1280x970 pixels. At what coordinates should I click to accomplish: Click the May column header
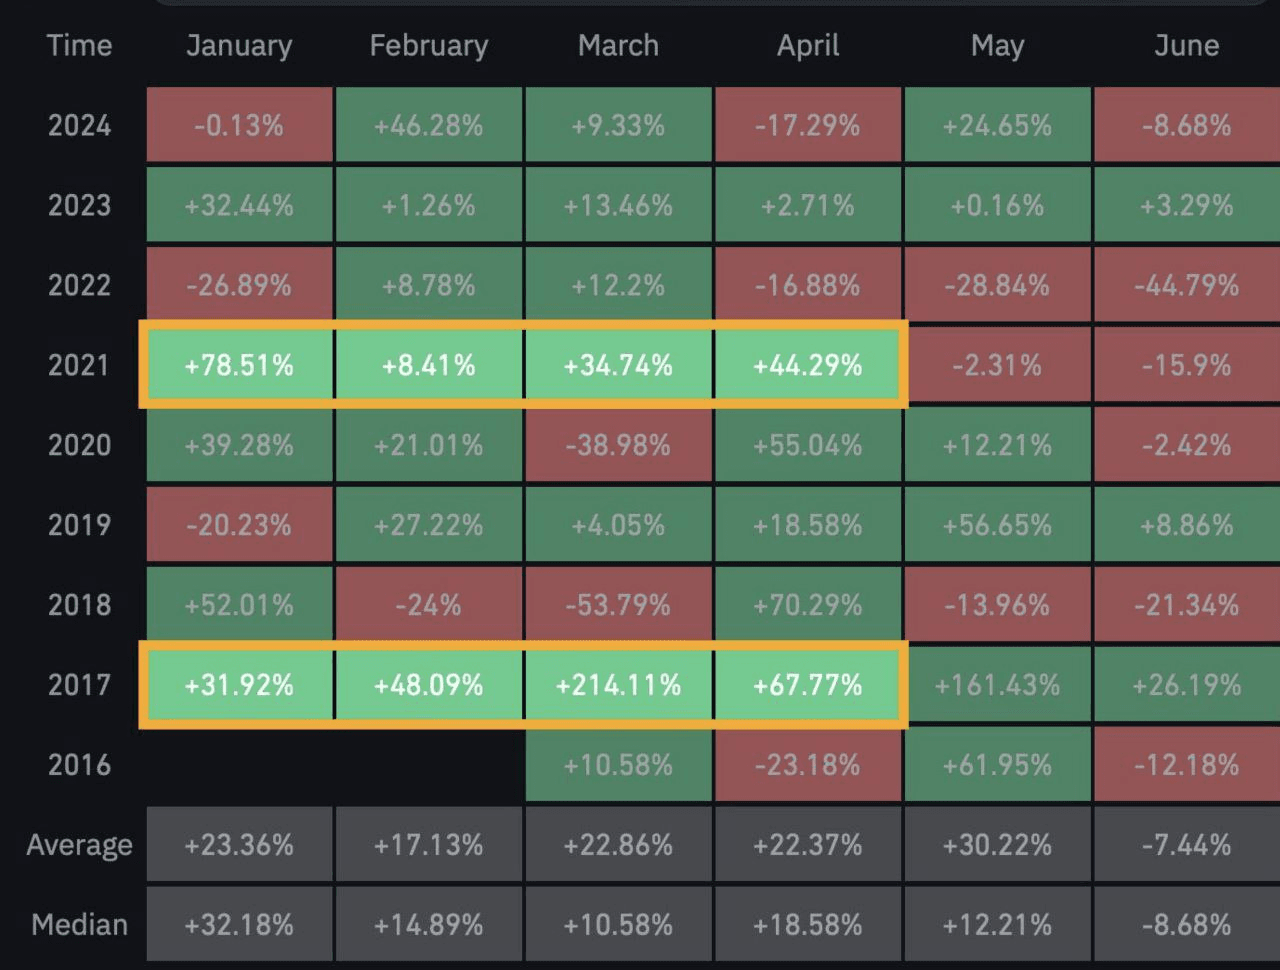pos(997,46)
